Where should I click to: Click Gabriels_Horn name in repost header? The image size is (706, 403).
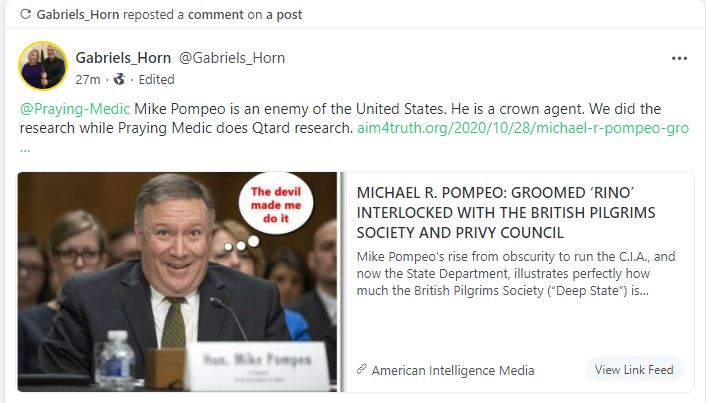click(x=77, y=14)
